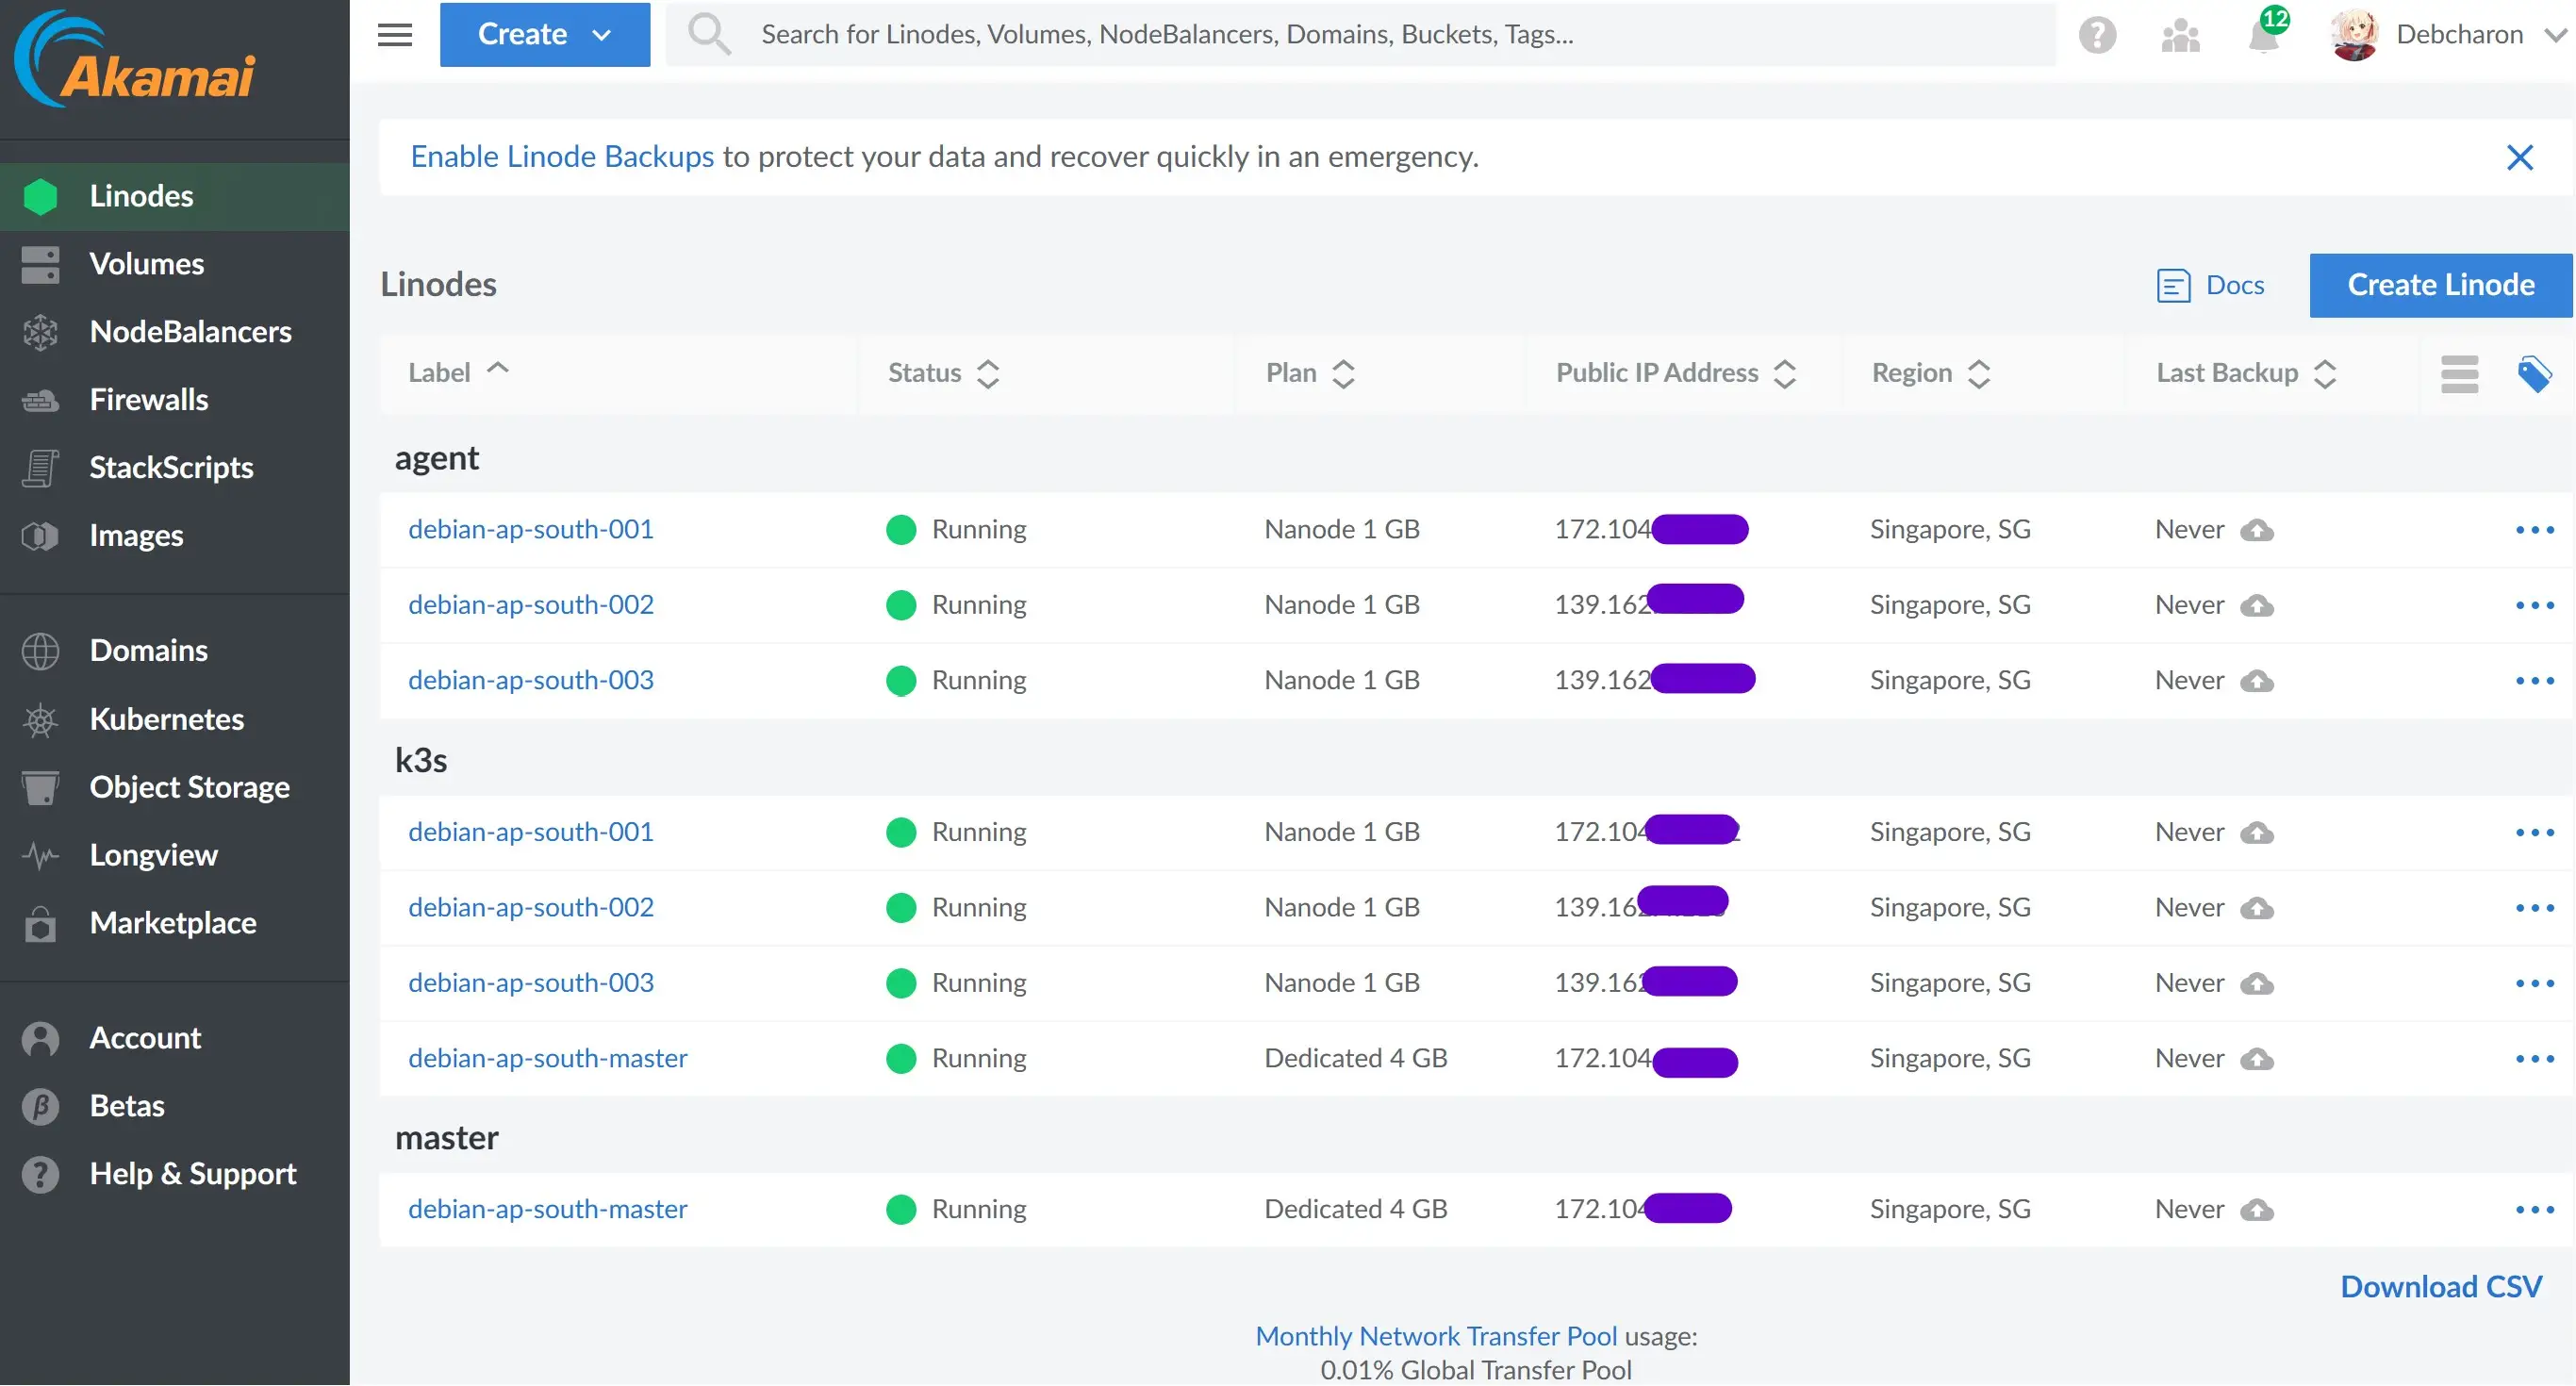Screen dimensions: 2576x1386
Task: Sort the table by Last Backup
Action: pyautogui.click(x=2245, y=373)
